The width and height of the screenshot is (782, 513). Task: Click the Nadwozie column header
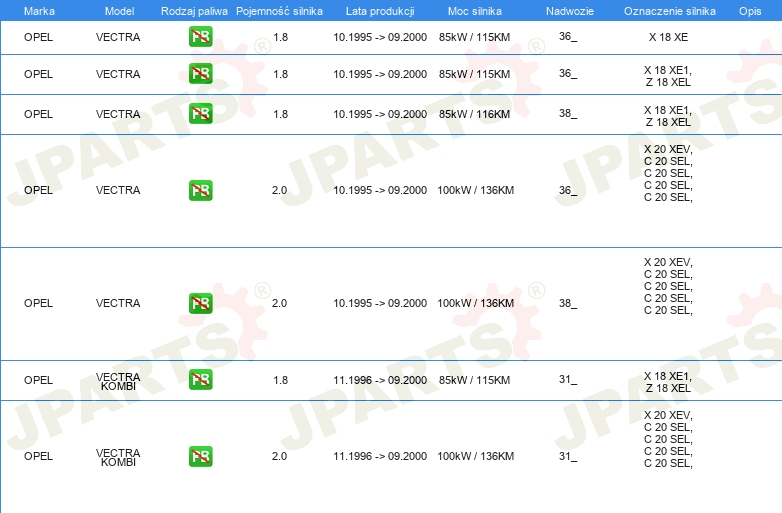click(x=570, y=11)
